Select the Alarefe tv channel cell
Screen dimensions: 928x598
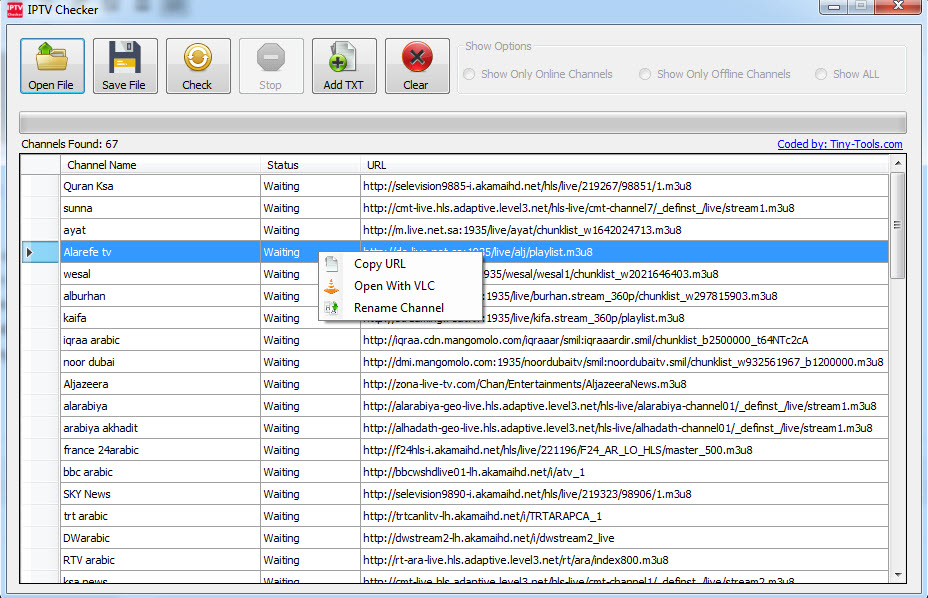(160, 252)
